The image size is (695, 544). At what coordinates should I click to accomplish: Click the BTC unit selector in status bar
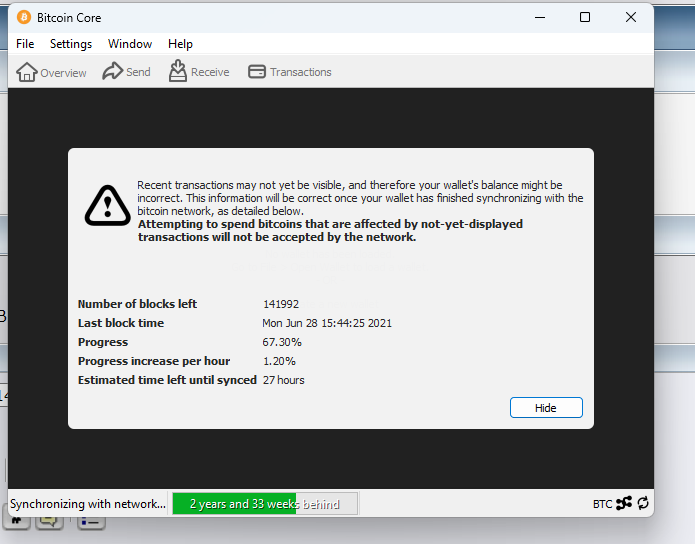pyautogui.click(x=602, y=504)
